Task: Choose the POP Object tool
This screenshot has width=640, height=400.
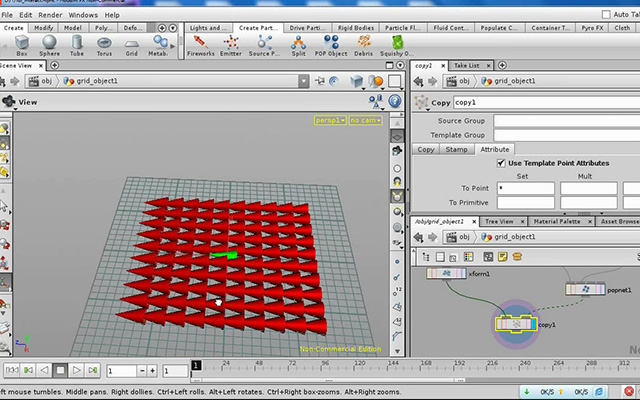Action: tap(331, 45)
